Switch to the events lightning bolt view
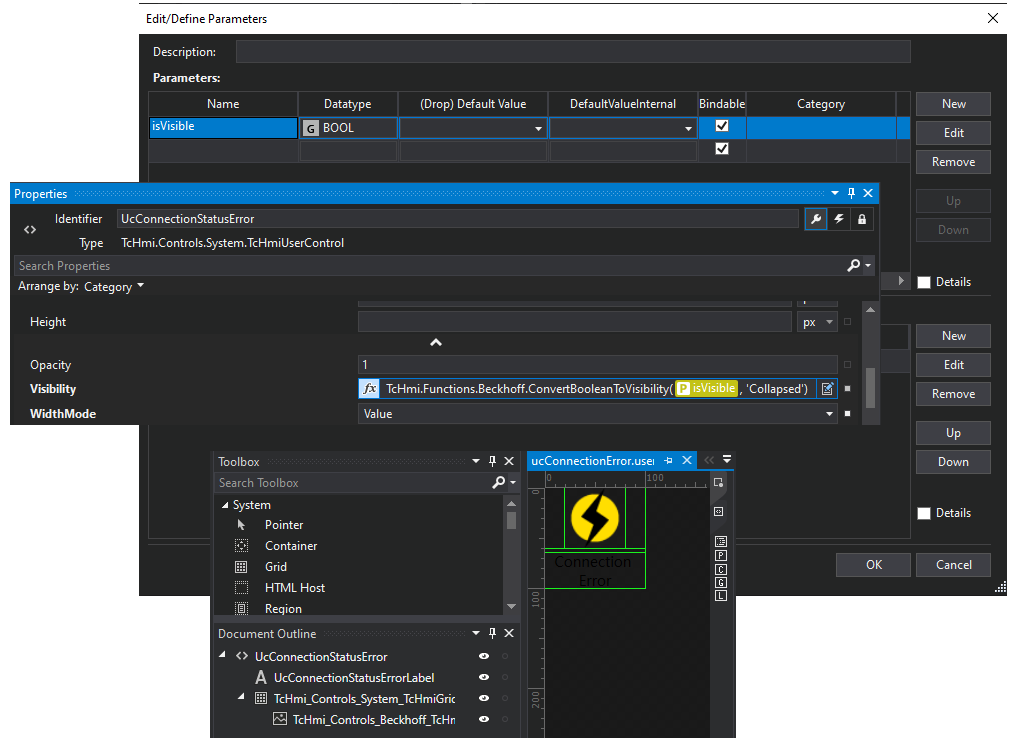This screenshot has width=1010, height=745. [x=839, y=219]
